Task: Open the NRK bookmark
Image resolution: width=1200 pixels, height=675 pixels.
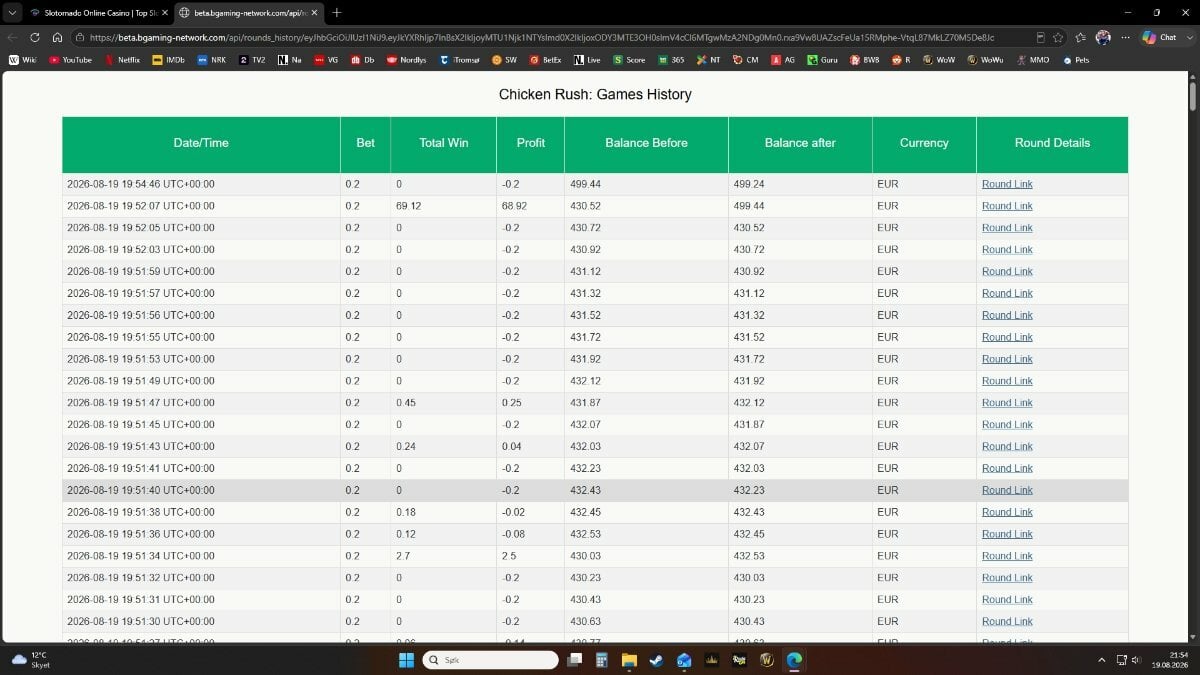Action: click(x=212, y=60)
